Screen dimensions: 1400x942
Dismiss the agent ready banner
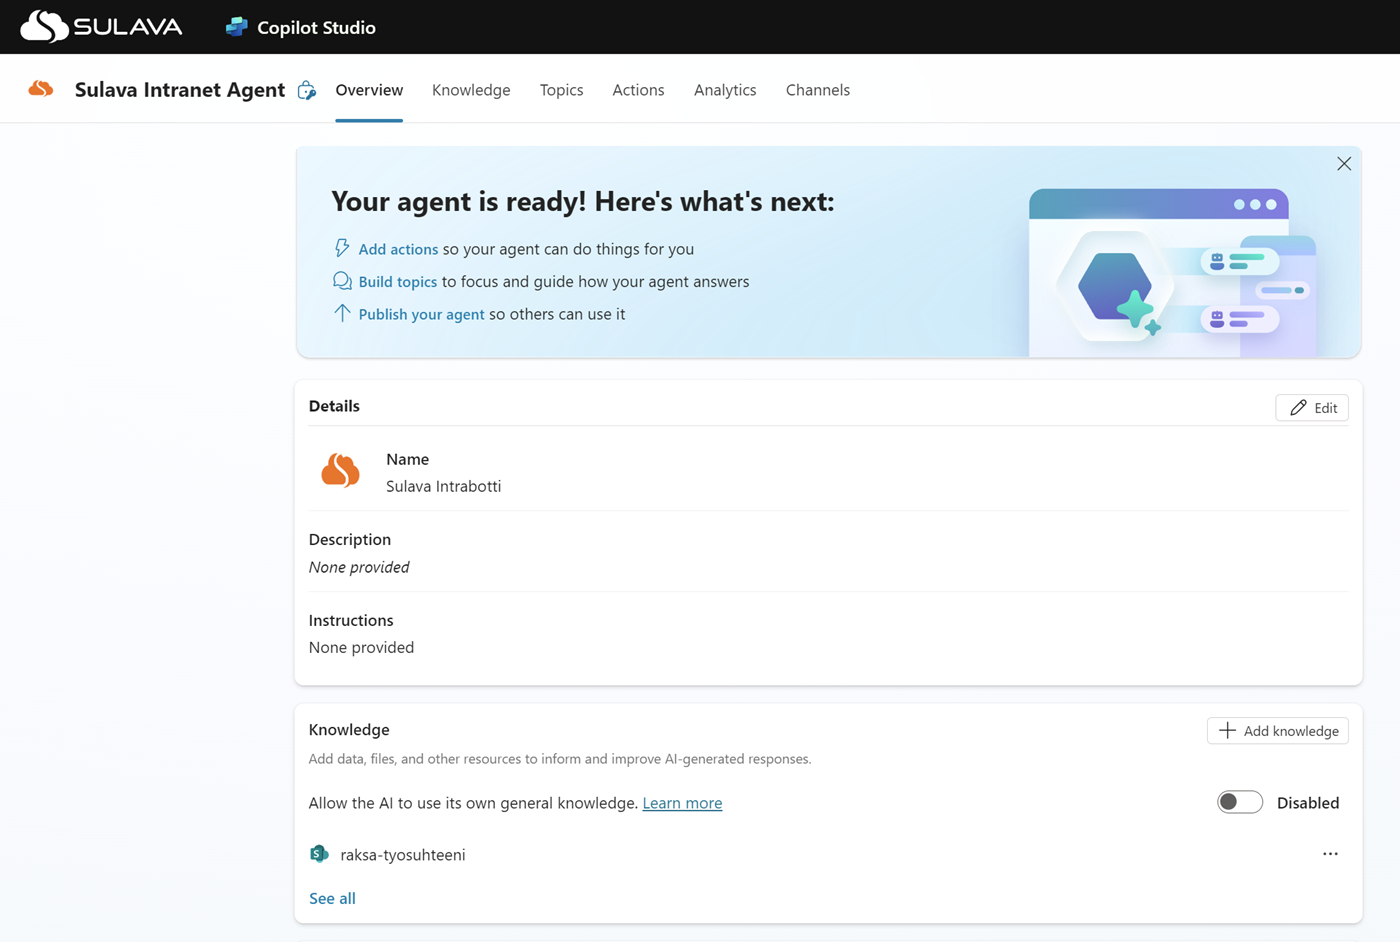pos(1343,163)
